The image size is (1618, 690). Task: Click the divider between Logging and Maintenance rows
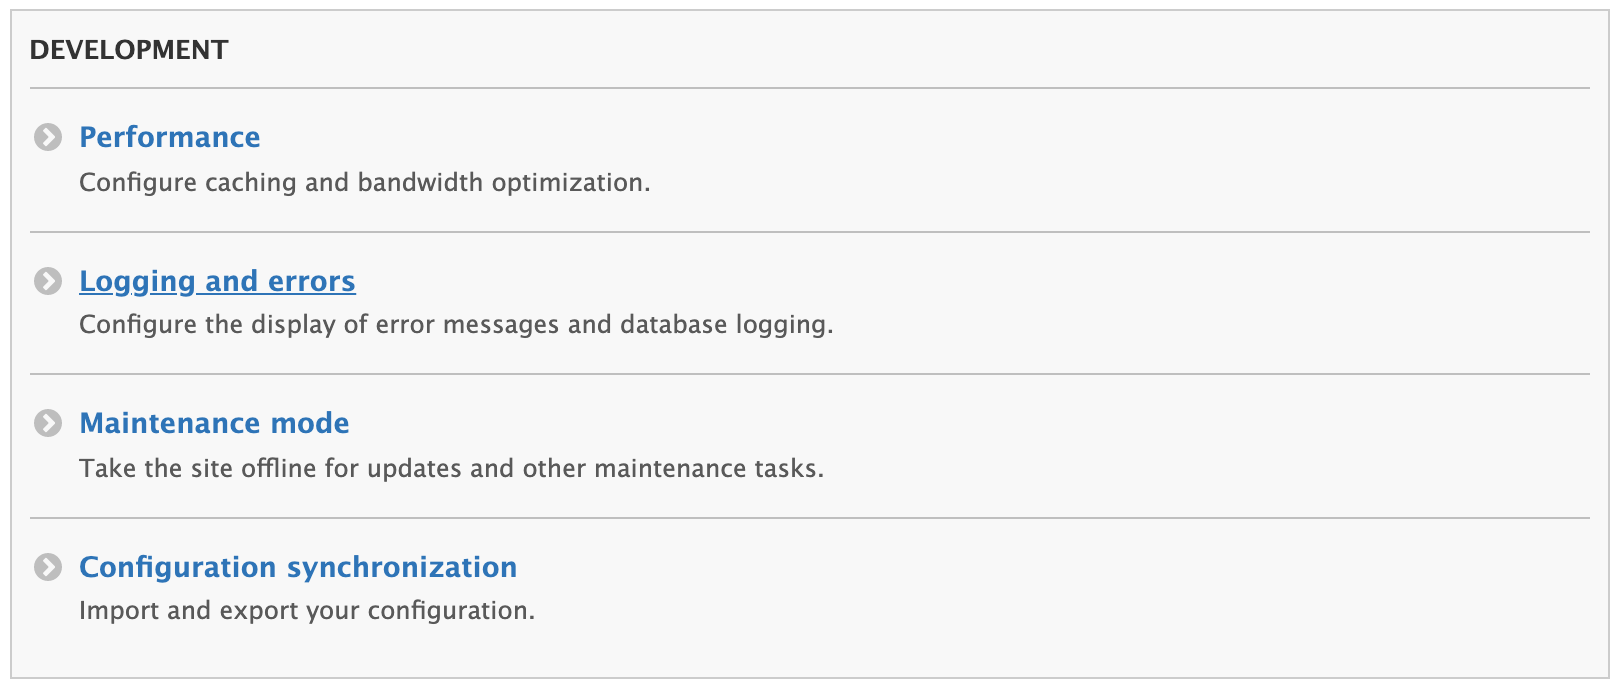[x=809, y=374]
